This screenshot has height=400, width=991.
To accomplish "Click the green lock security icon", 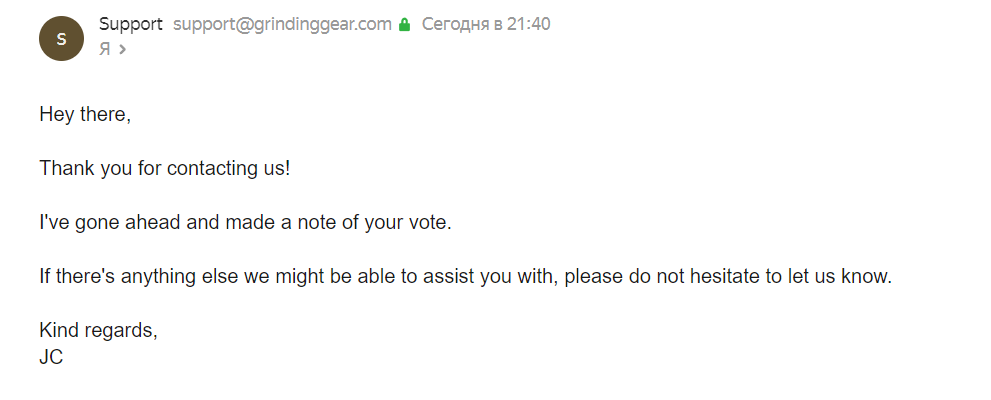I will [x=404, y=25].
